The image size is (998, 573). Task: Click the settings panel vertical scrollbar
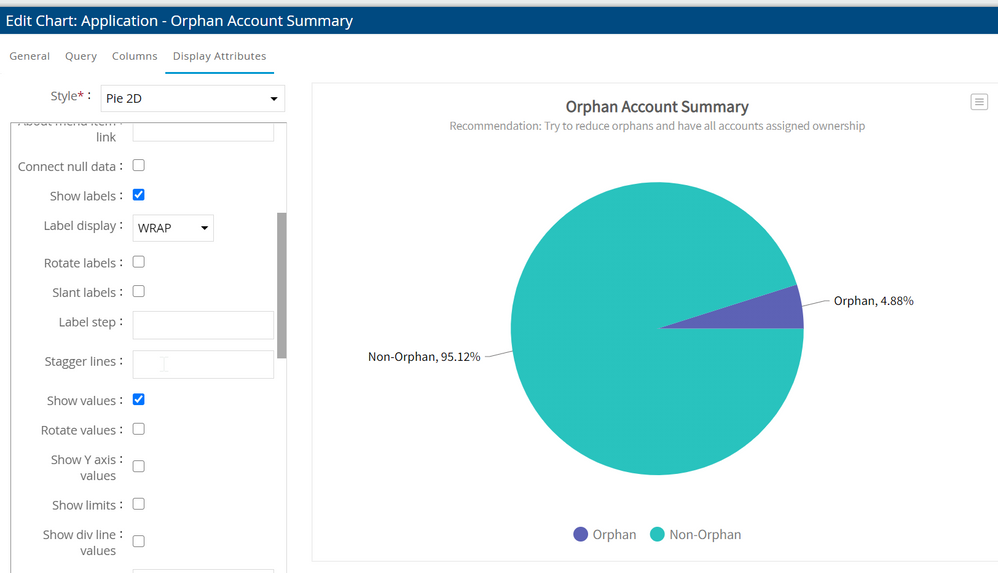282,285
